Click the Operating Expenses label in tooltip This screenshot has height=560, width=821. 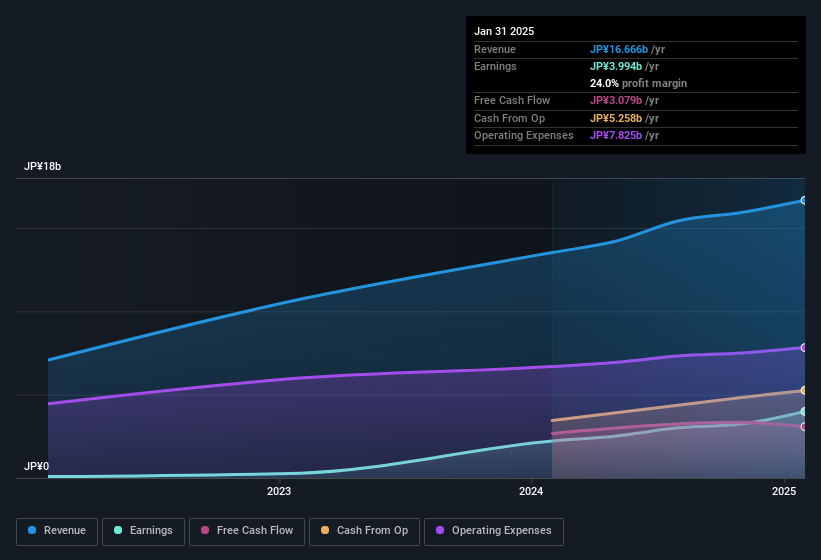coord(524,136)
